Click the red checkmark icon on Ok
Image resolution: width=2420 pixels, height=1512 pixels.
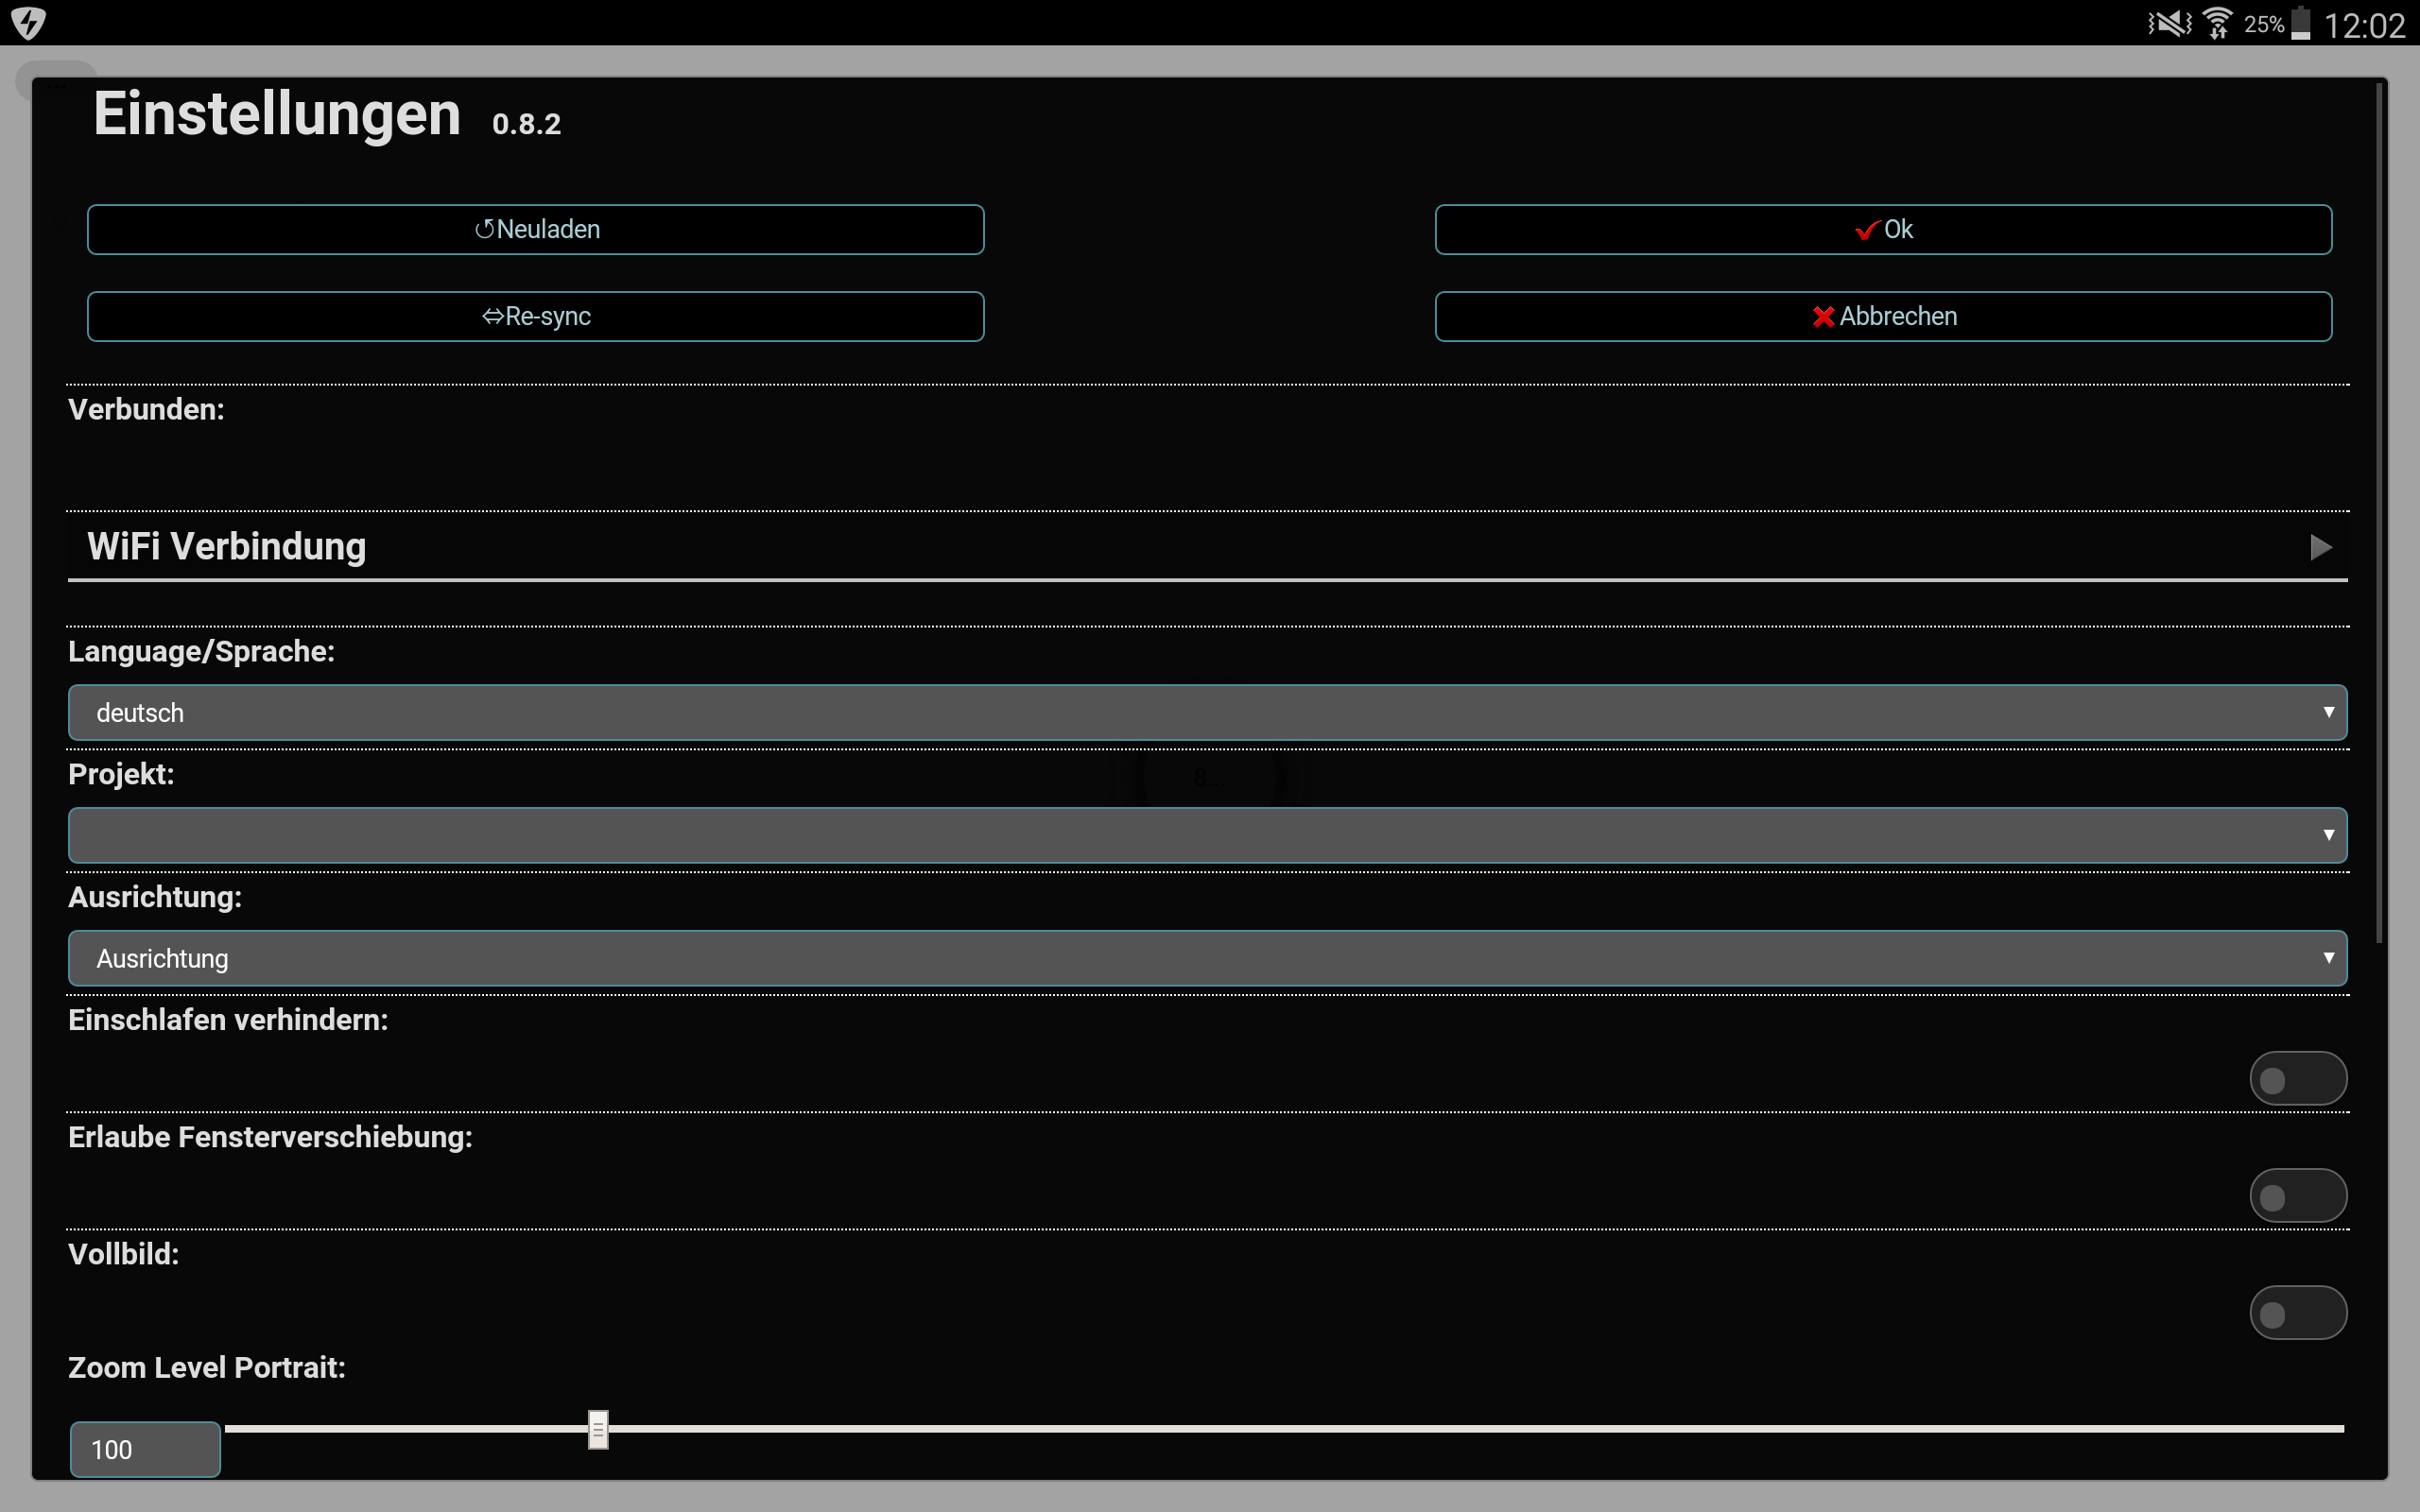1866,231
